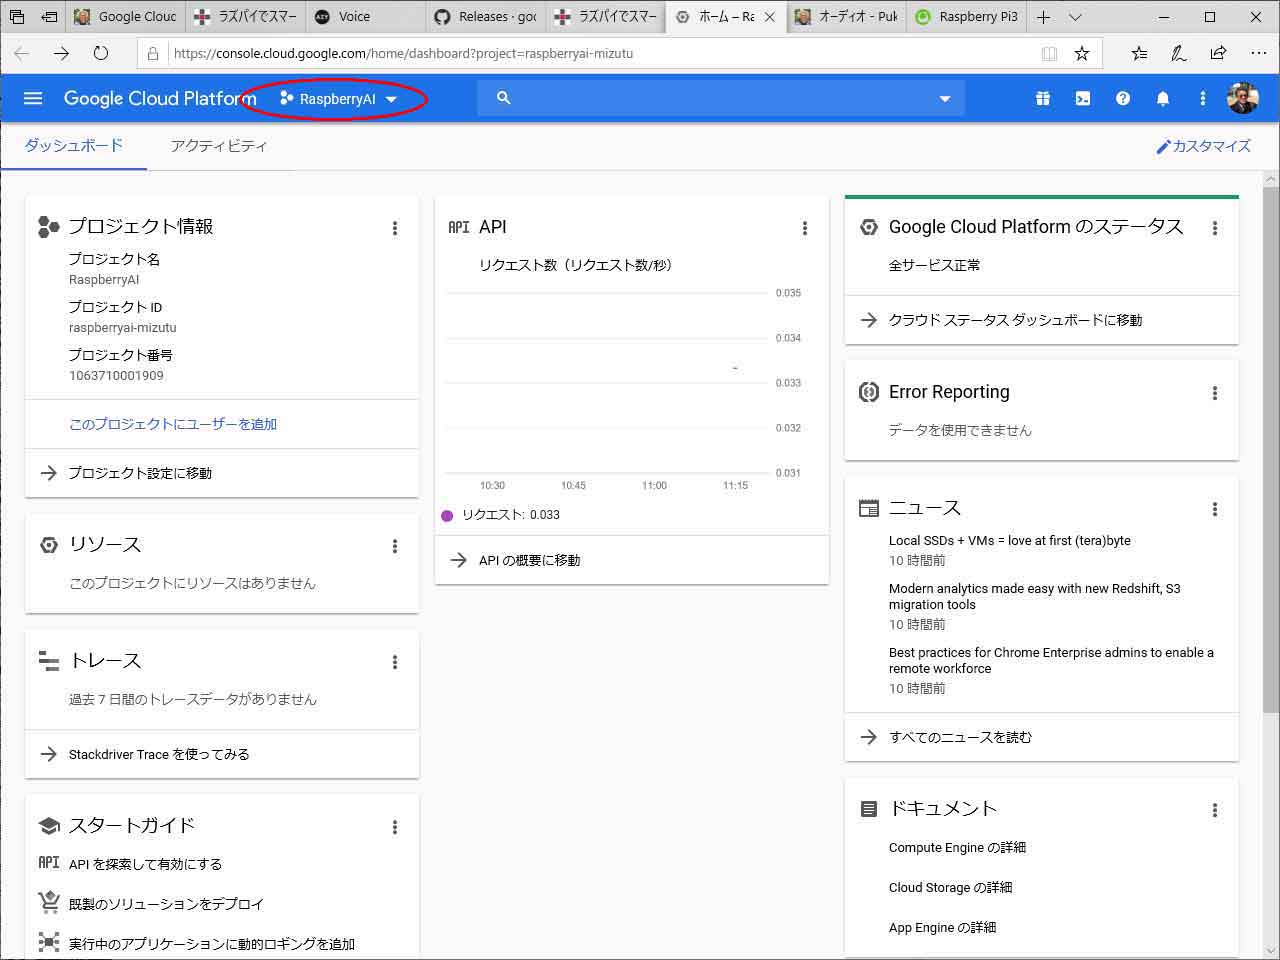The width and height of the screenshot is (1280, 960).
Task: Open the Error Reporting card options menu
Action: [1215, 393]
